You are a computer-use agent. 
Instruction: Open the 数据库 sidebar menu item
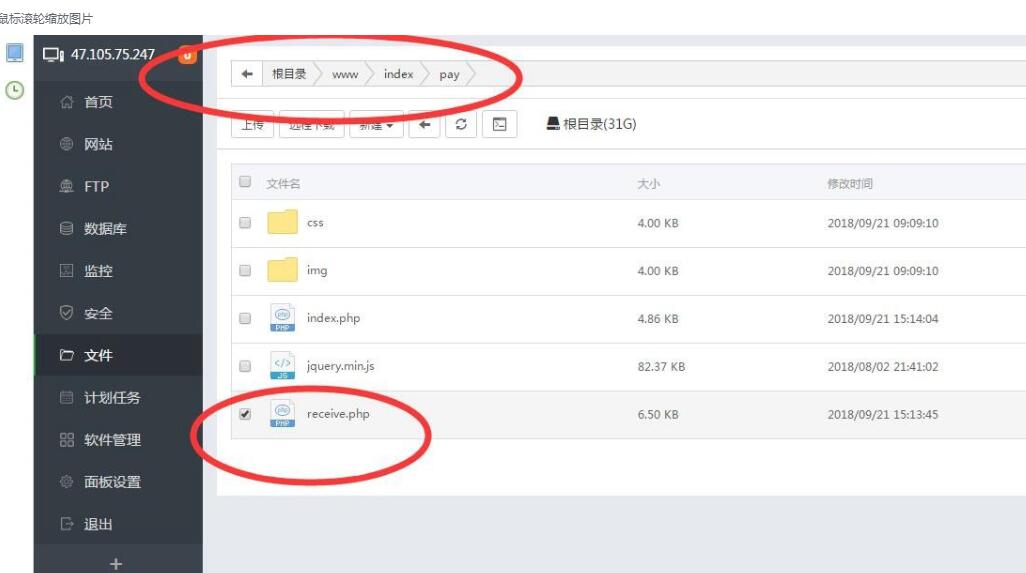105,229
